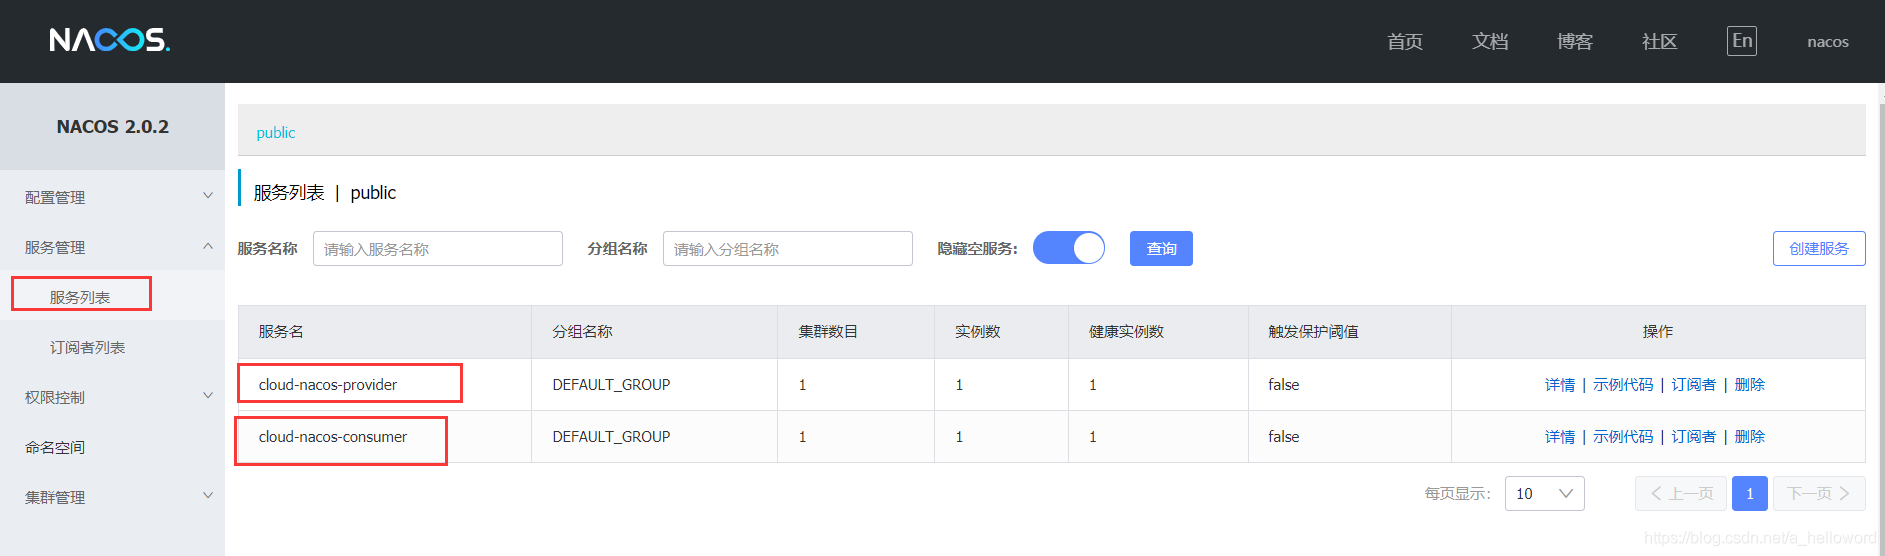Open 集群管理 sidebar section
The height and width of the screenshot is (556, 1885).
tap(55, 497)
